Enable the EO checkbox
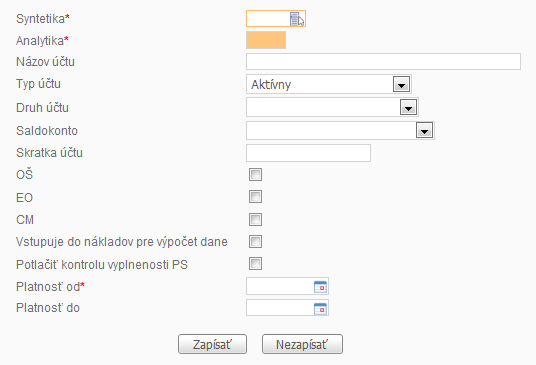536x365 pixels. click(255, 197)
